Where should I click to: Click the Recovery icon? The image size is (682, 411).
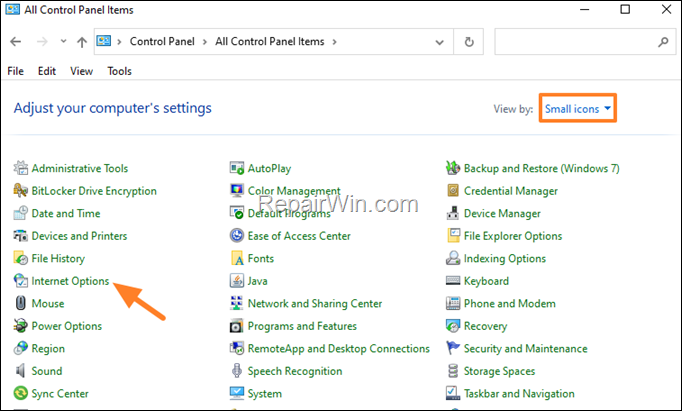[453, 326]
